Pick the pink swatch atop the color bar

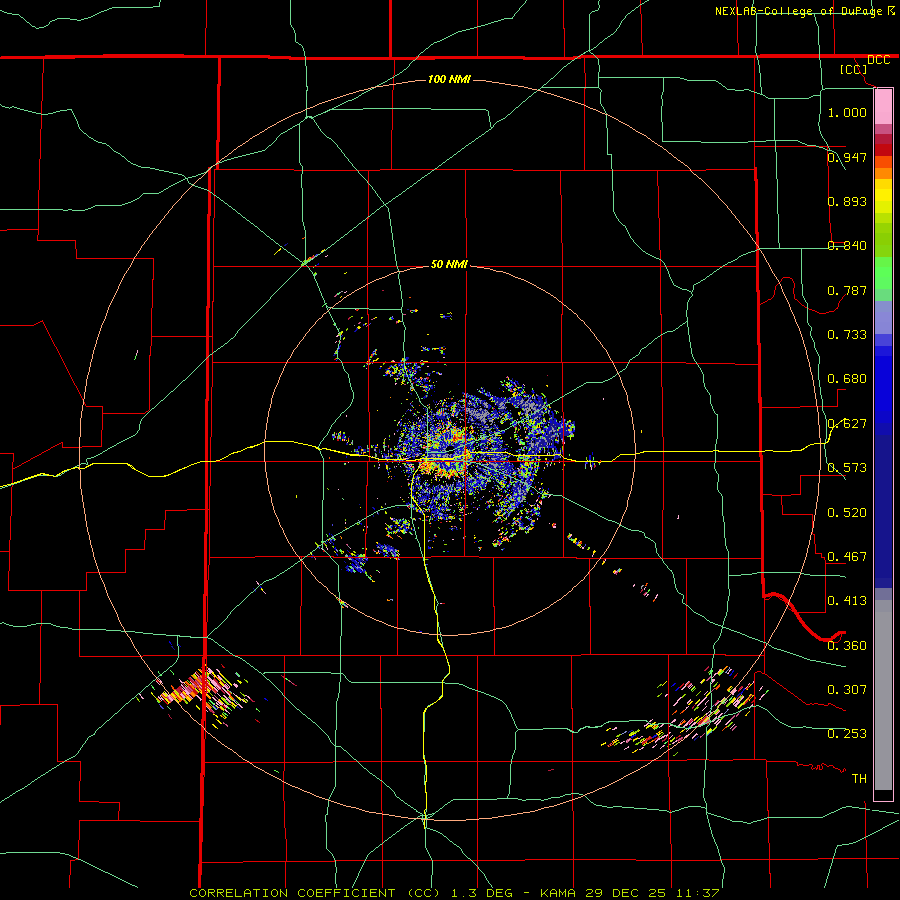(883, 107)
